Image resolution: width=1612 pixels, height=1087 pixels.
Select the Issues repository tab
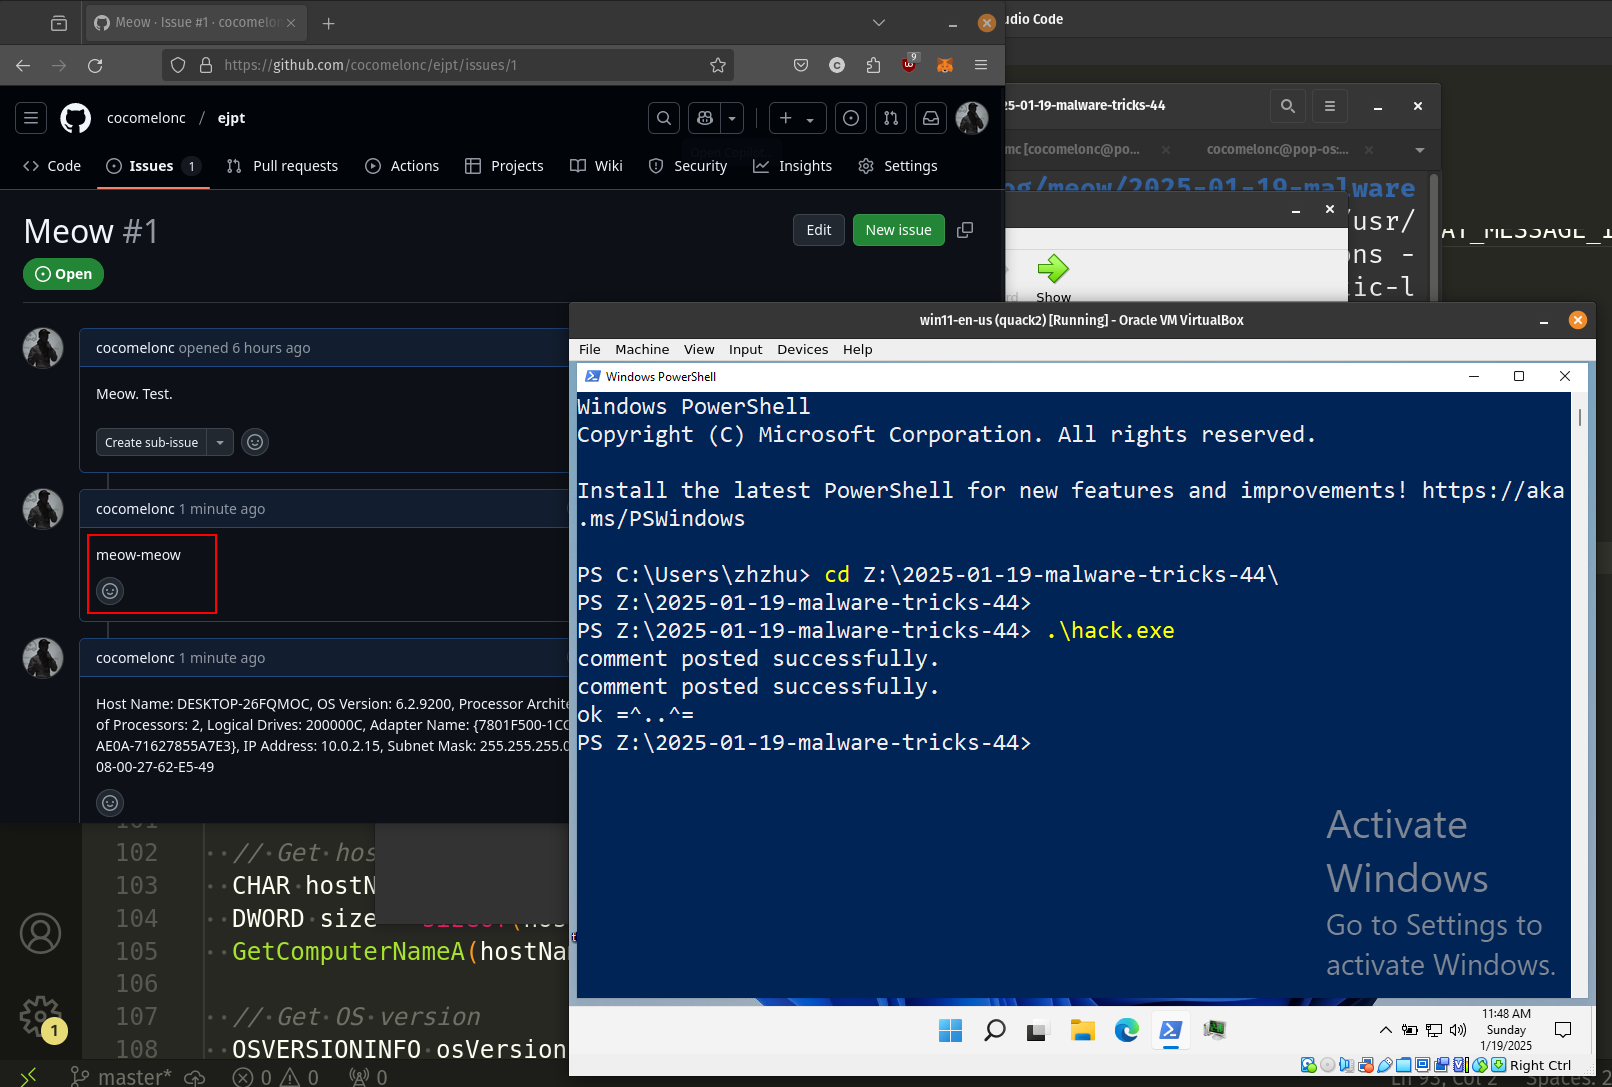[153, 166]
